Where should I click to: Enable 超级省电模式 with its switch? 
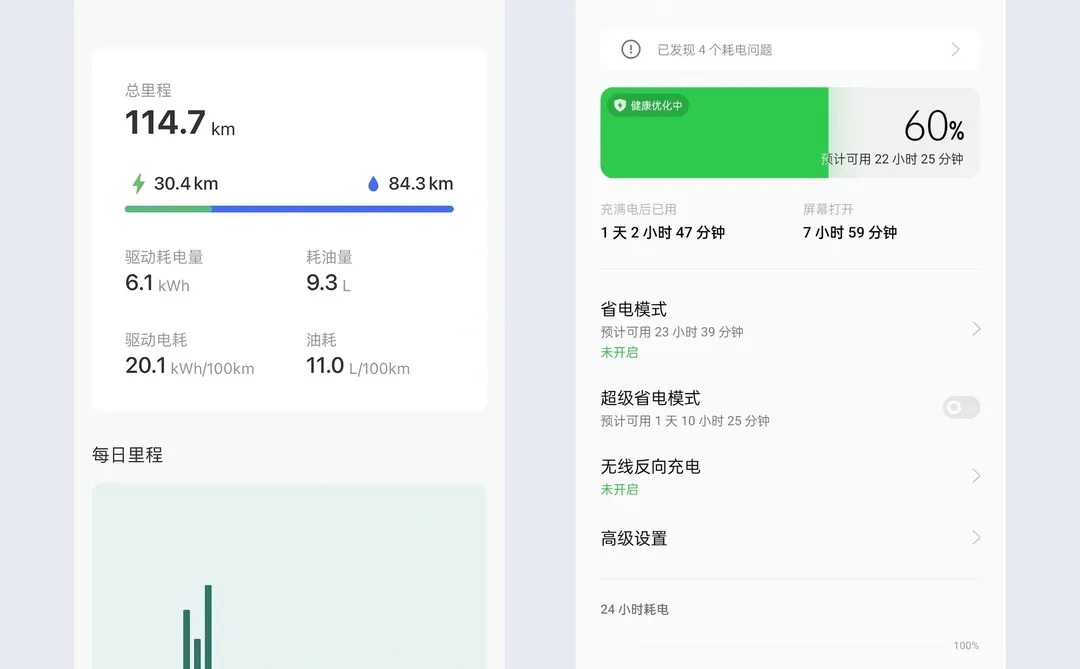point(960,407)
